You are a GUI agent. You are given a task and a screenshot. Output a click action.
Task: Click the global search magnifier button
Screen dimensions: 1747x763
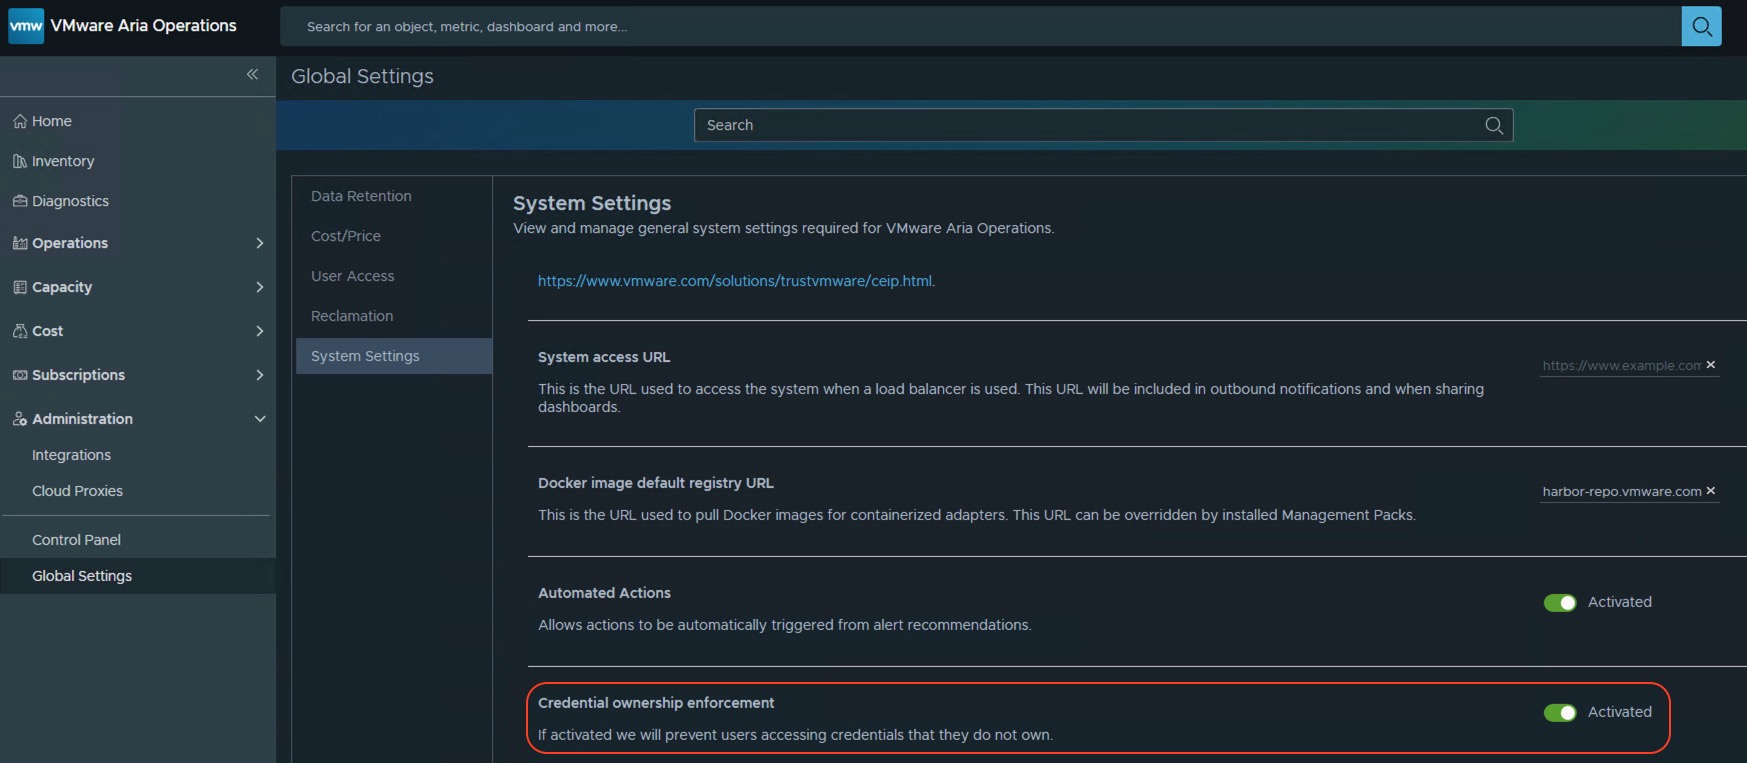[x=1701, y=27]
